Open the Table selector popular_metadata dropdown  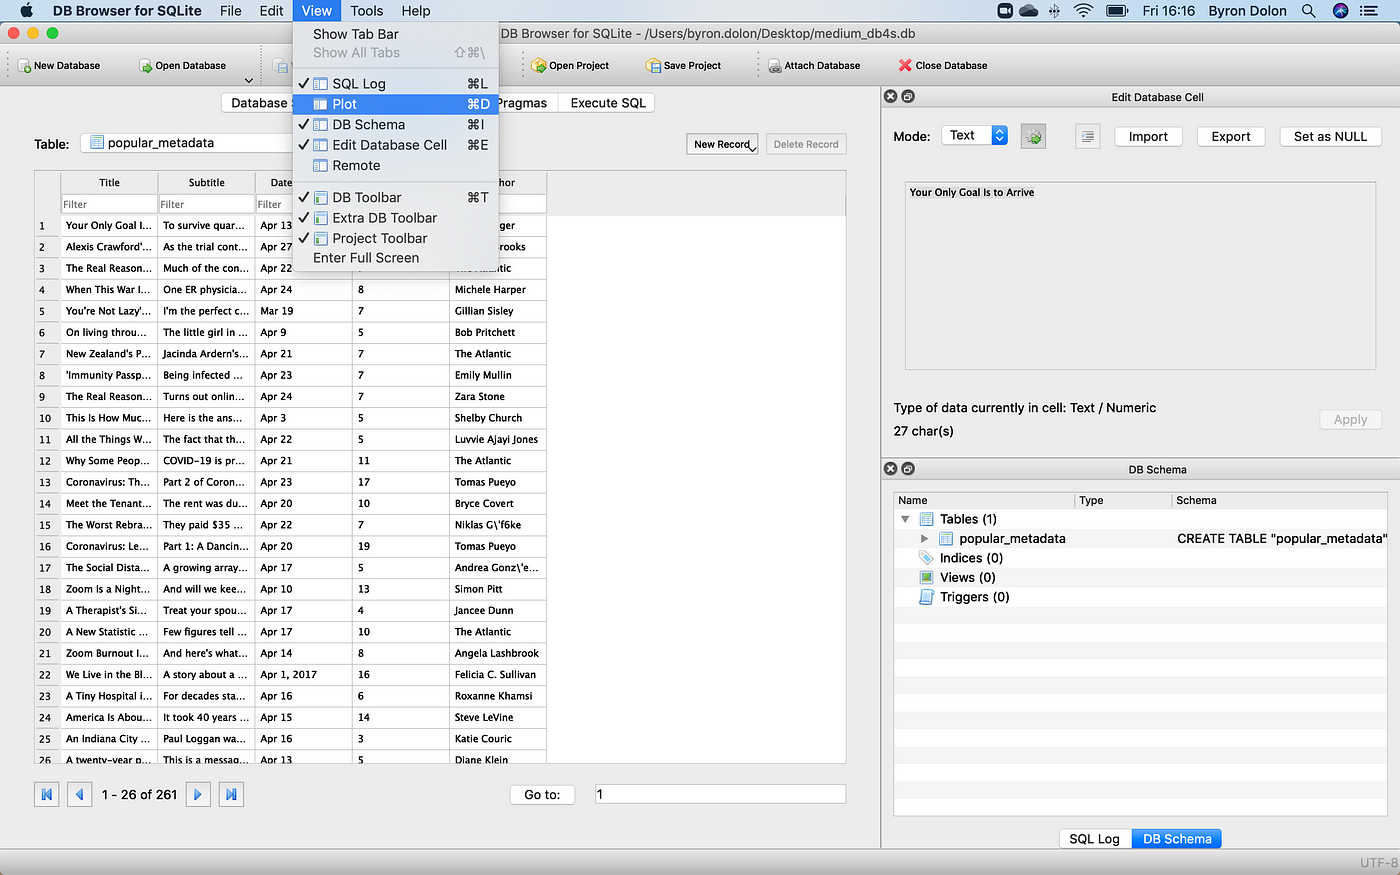point(187,143)
